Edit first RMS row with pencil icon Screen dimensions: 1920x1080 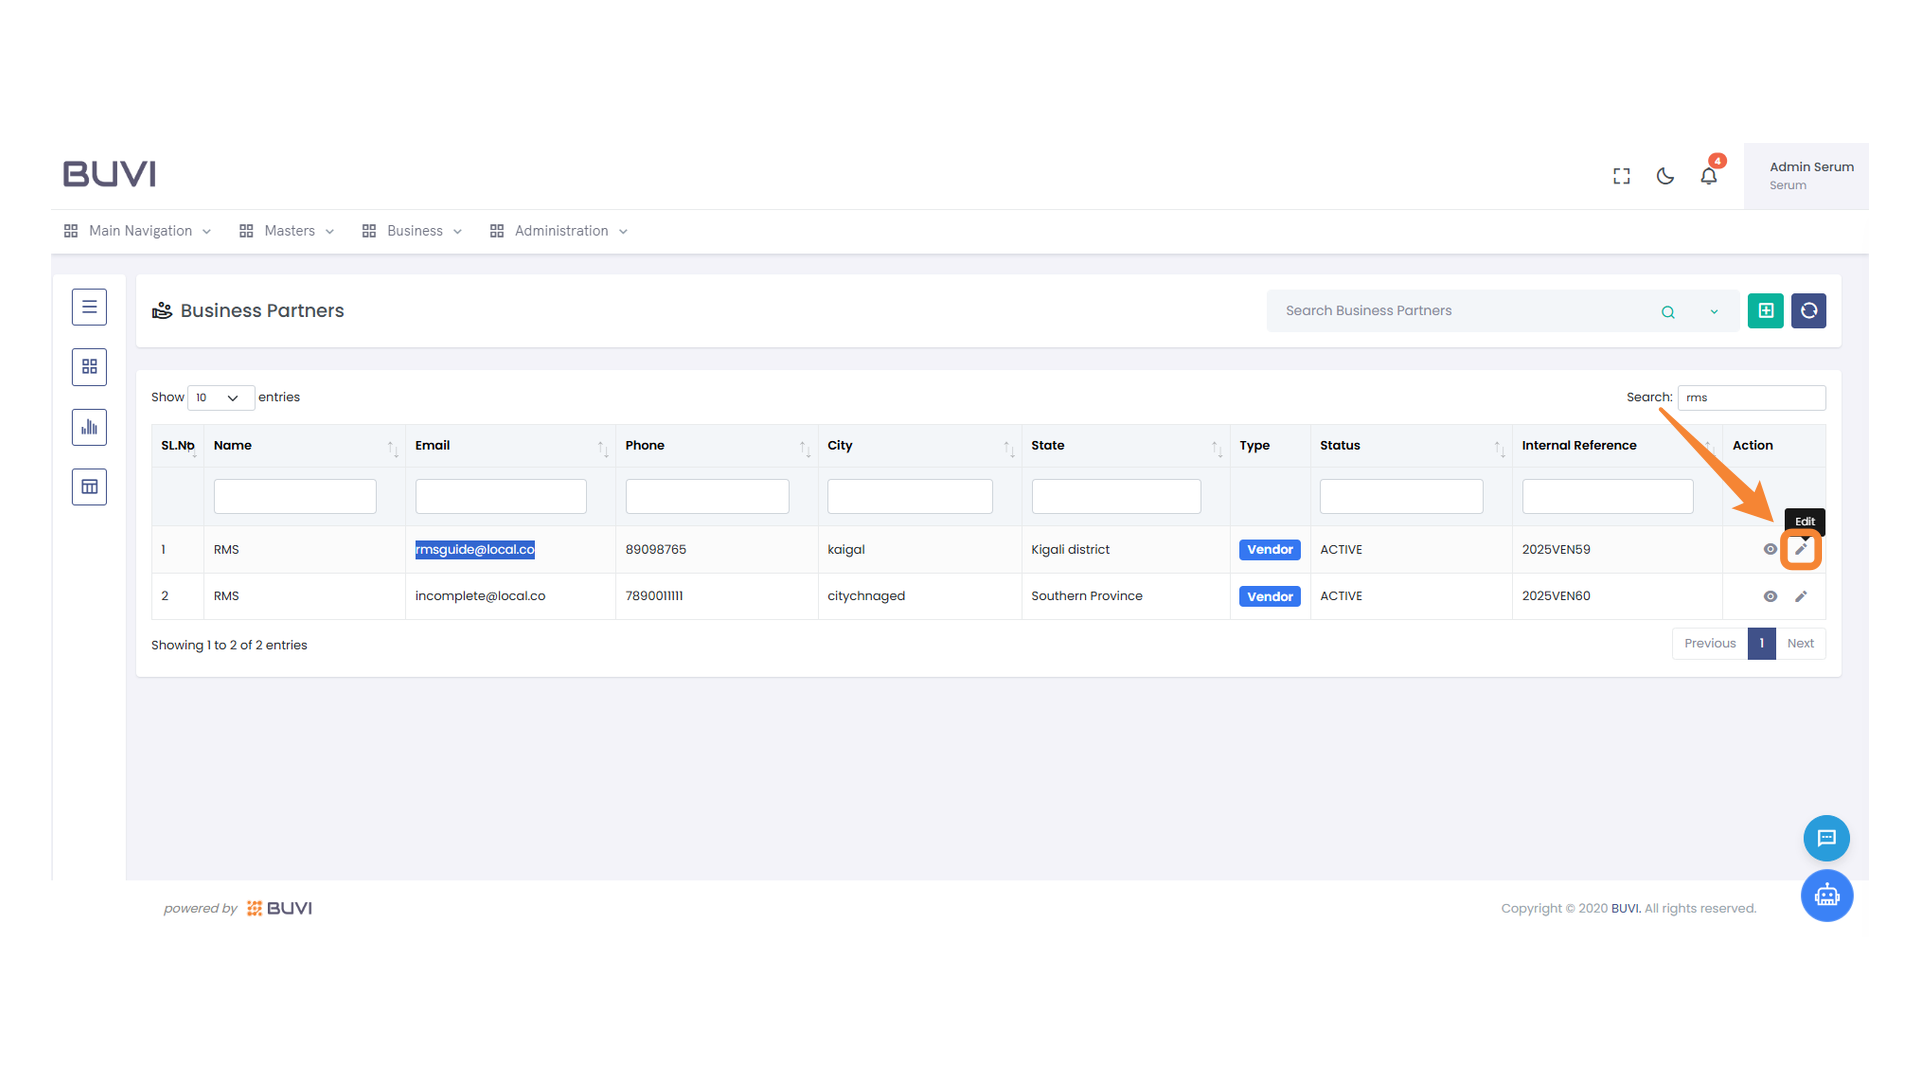coord(1801,549)
